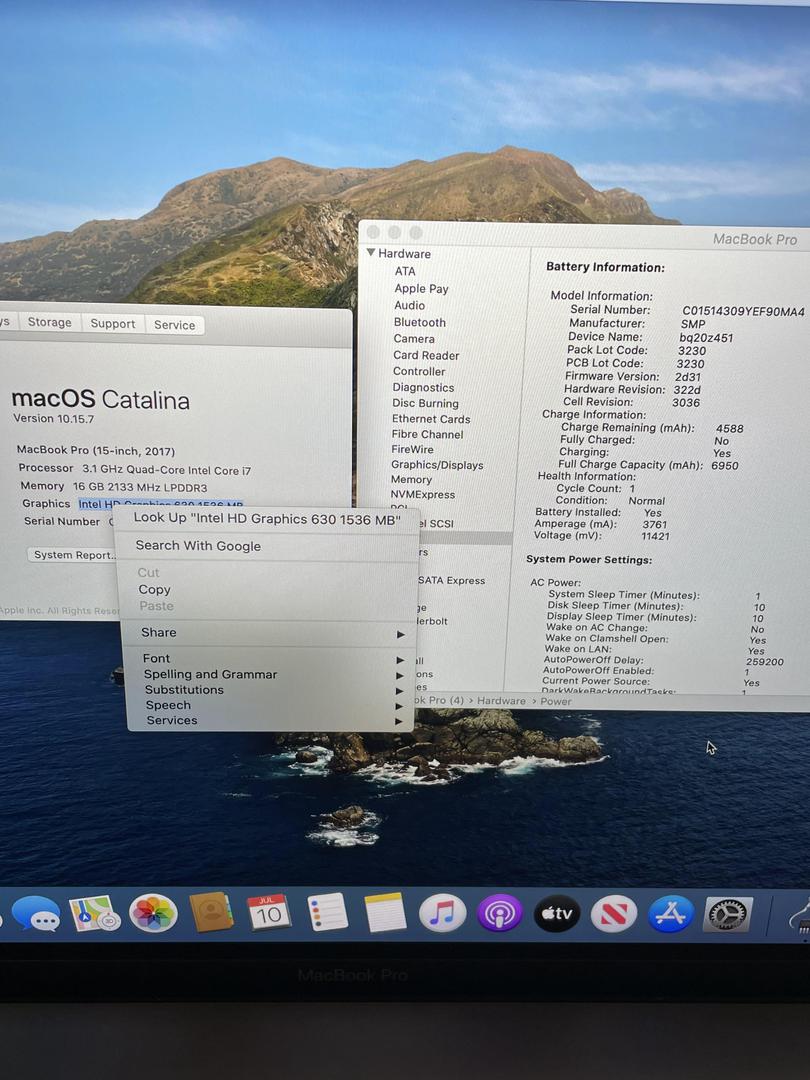Select Audio in the Hardware list

(x=409, y=305)
